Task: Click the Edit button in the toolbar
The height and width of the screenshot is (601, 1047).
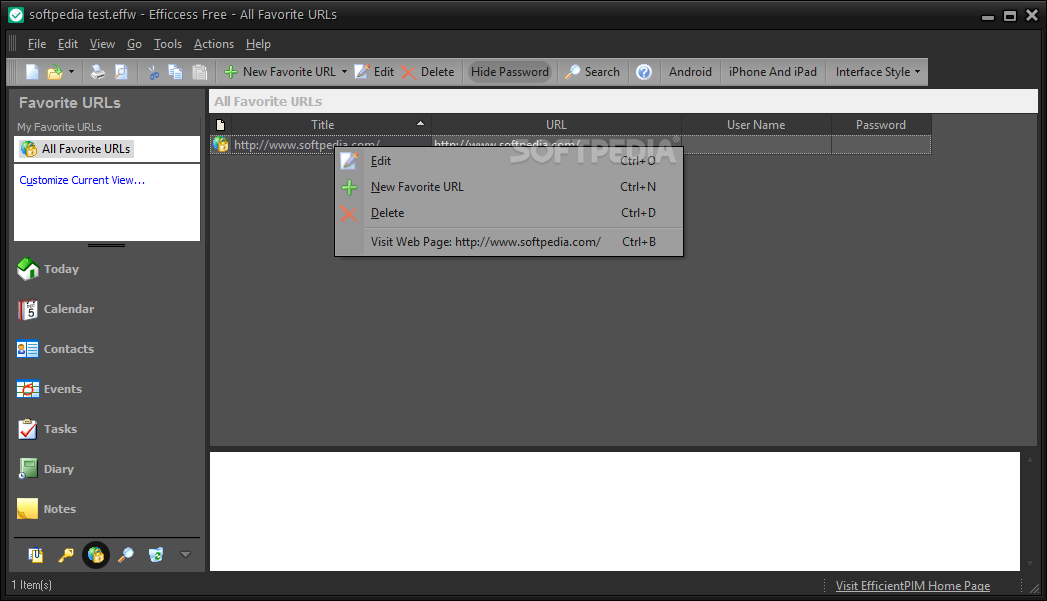Action: point(375,71)
